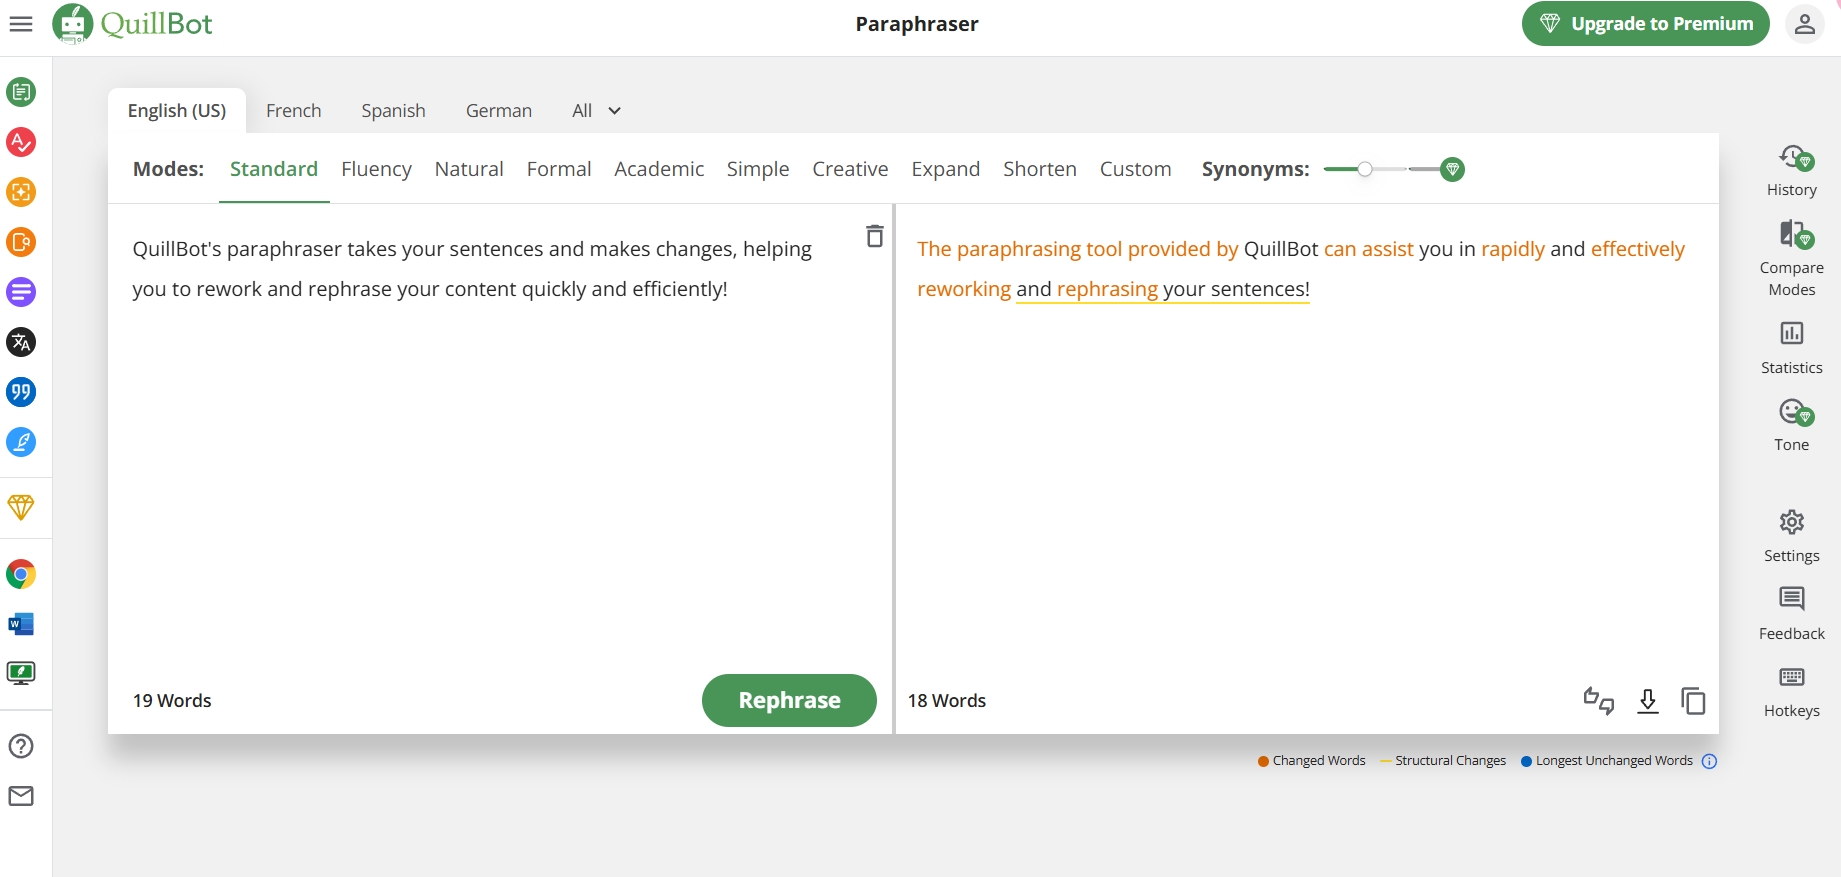Open the Grammar Checker red icon
1841x877 pixels.
[x=21, y=142]
